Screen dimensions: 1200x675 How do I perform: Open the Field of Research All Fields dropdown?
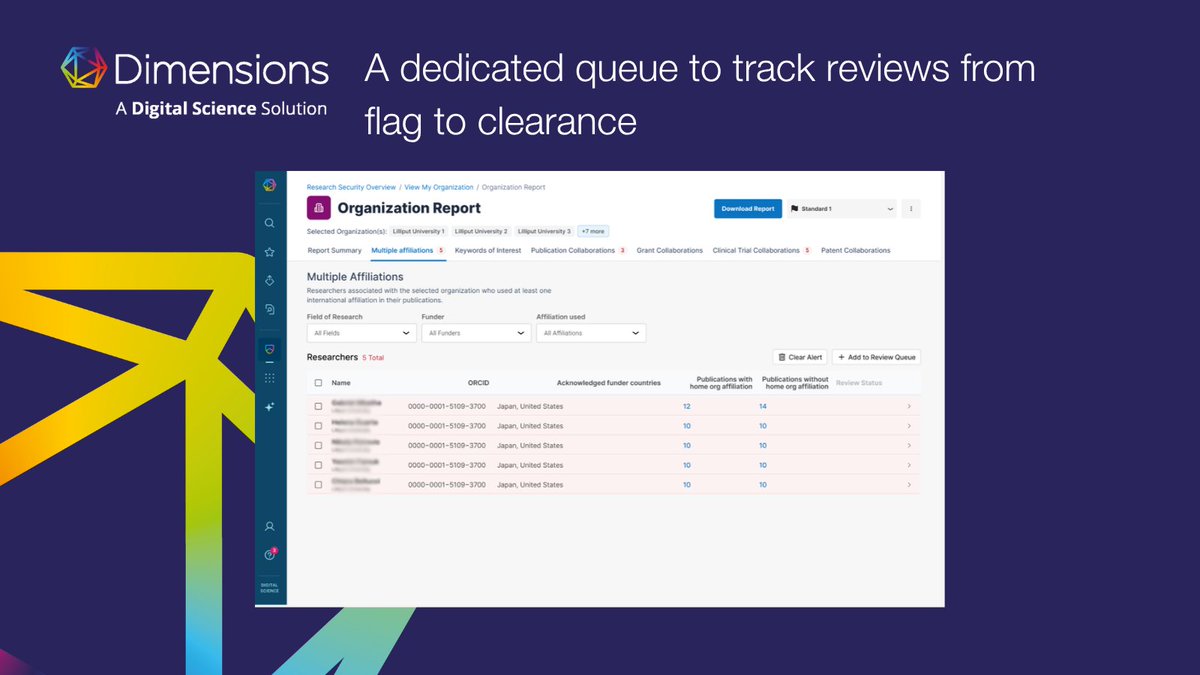361,333
